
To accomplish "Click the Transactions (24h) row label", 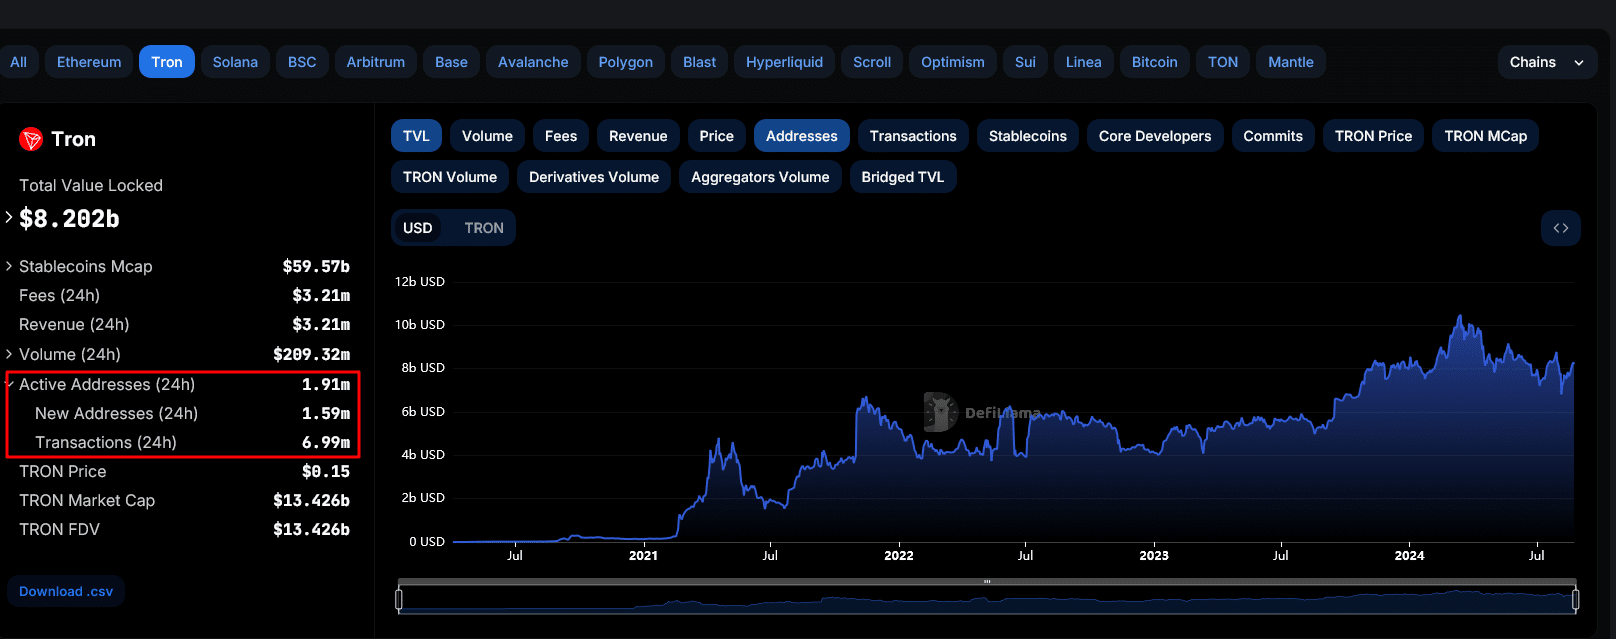I will [x=106, y=442].
